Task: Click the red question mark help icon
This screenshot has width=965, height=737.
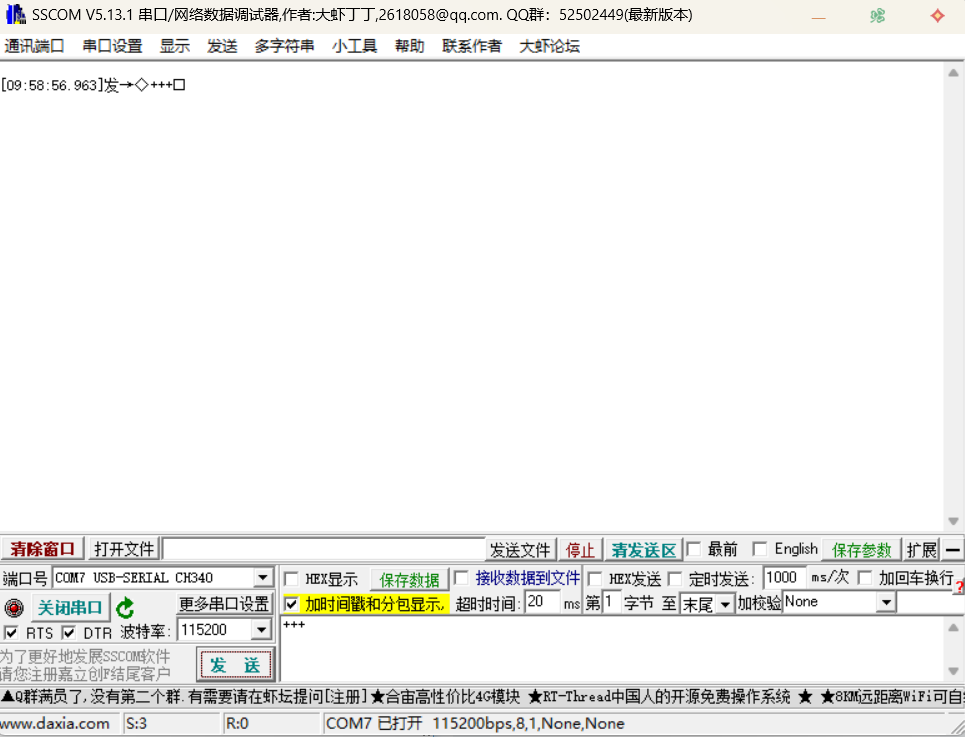Action: [959, 589]
